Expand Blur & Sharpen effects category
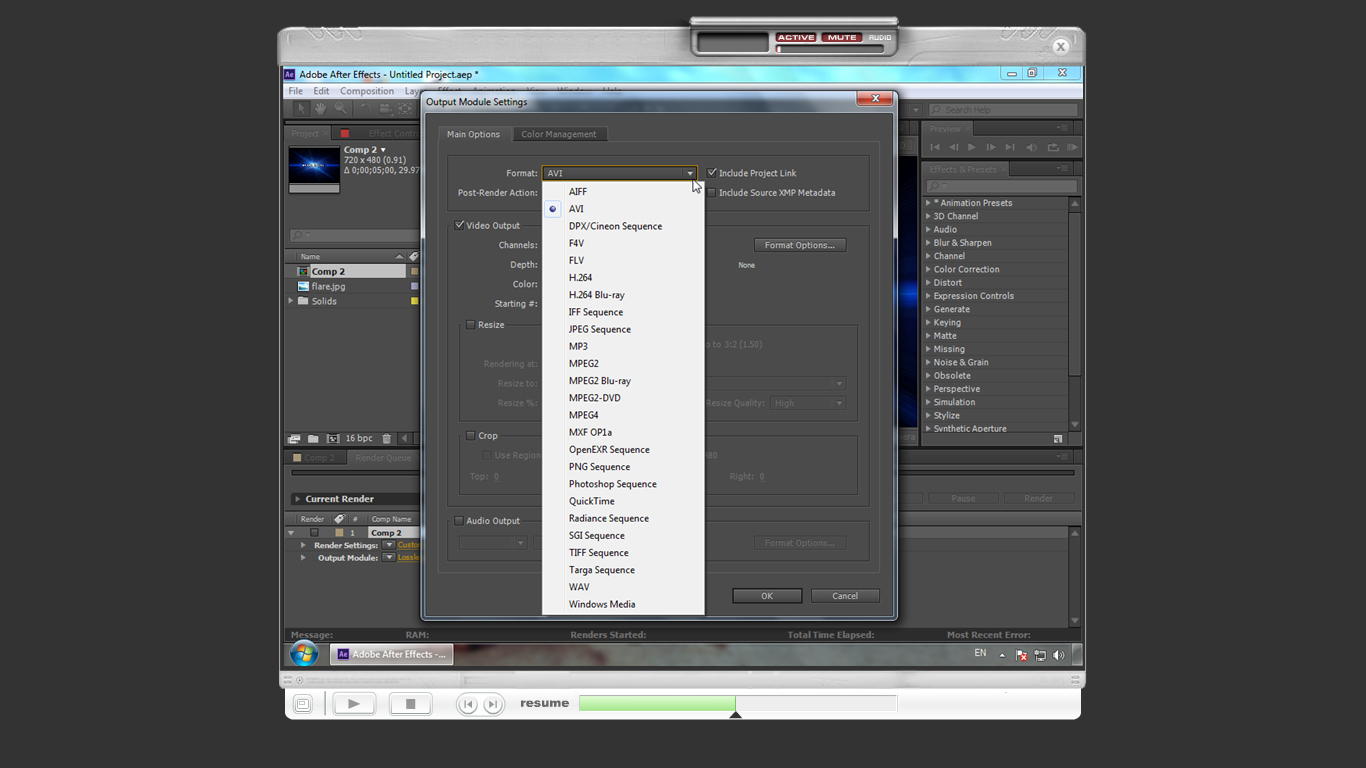The image size is (1366, 768). (x=928, y=243)
